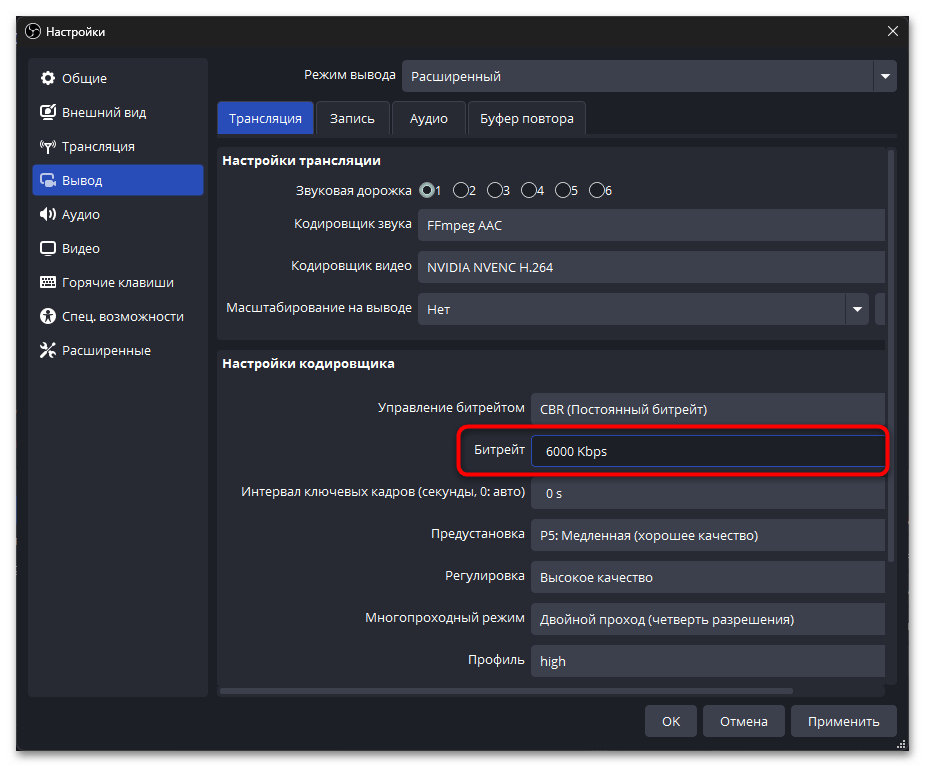Open the Масштабирование на выводе dropdown
The height and width of the screenshot is (767, 925).
tap(856, 310)
